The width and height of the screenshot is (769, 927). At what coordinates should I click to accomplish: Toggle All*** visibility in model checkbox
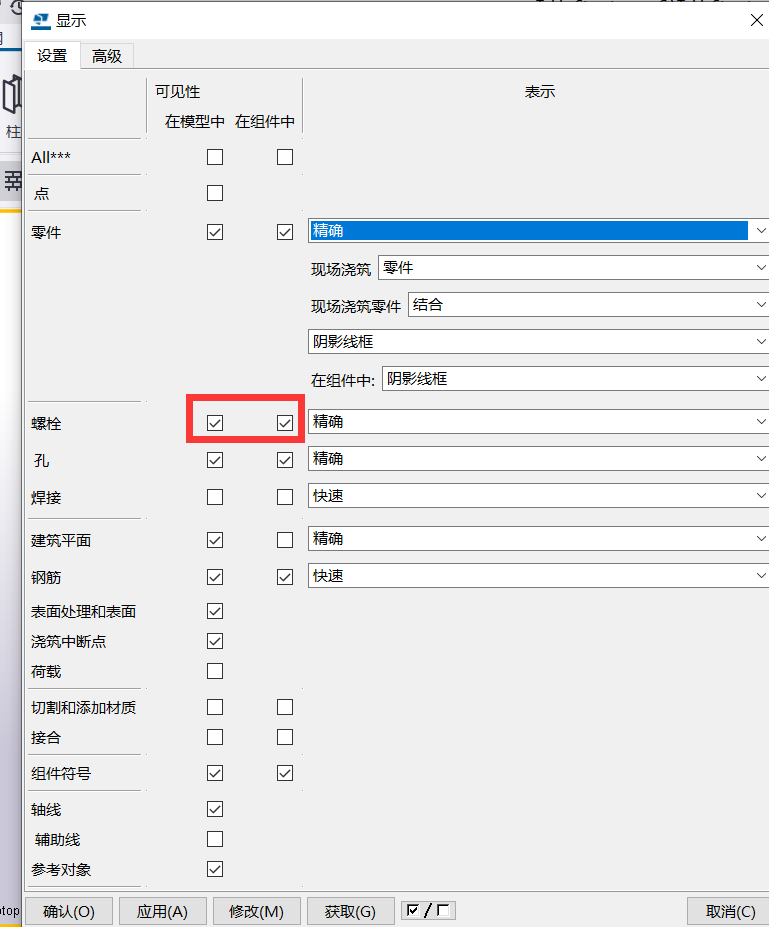(x=215, y=157)
